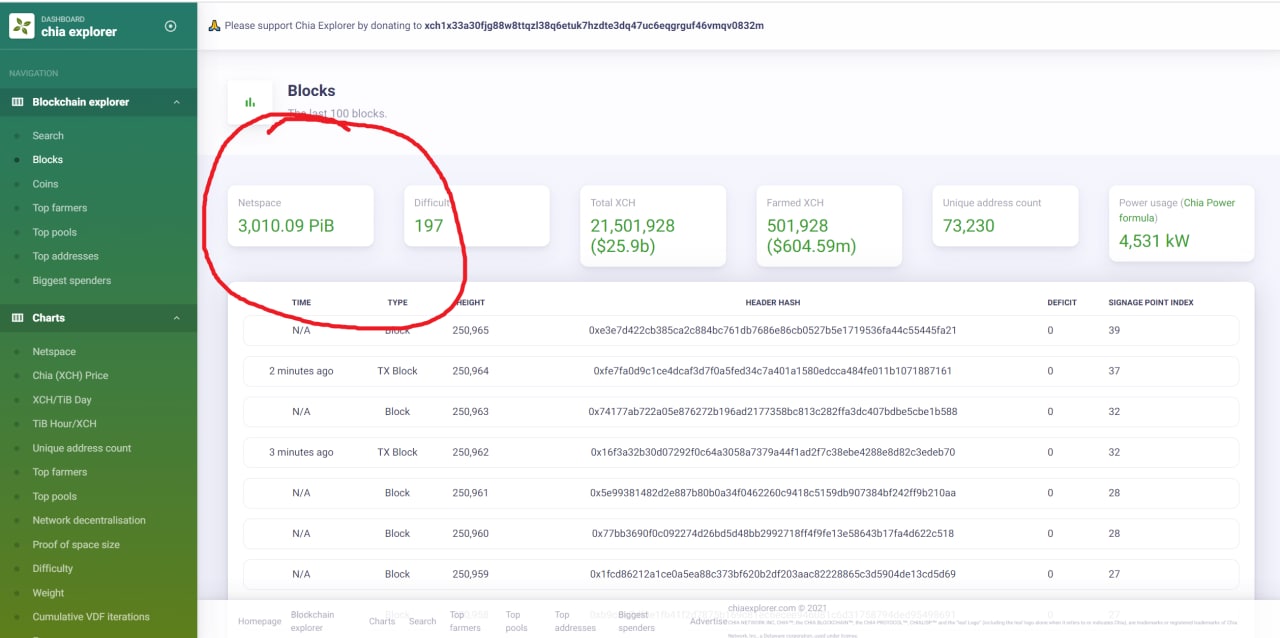The image size is (1280, 638).
Task: Click Top addresses in the footer
Action: pyautogui.click(x=573, y=621)
